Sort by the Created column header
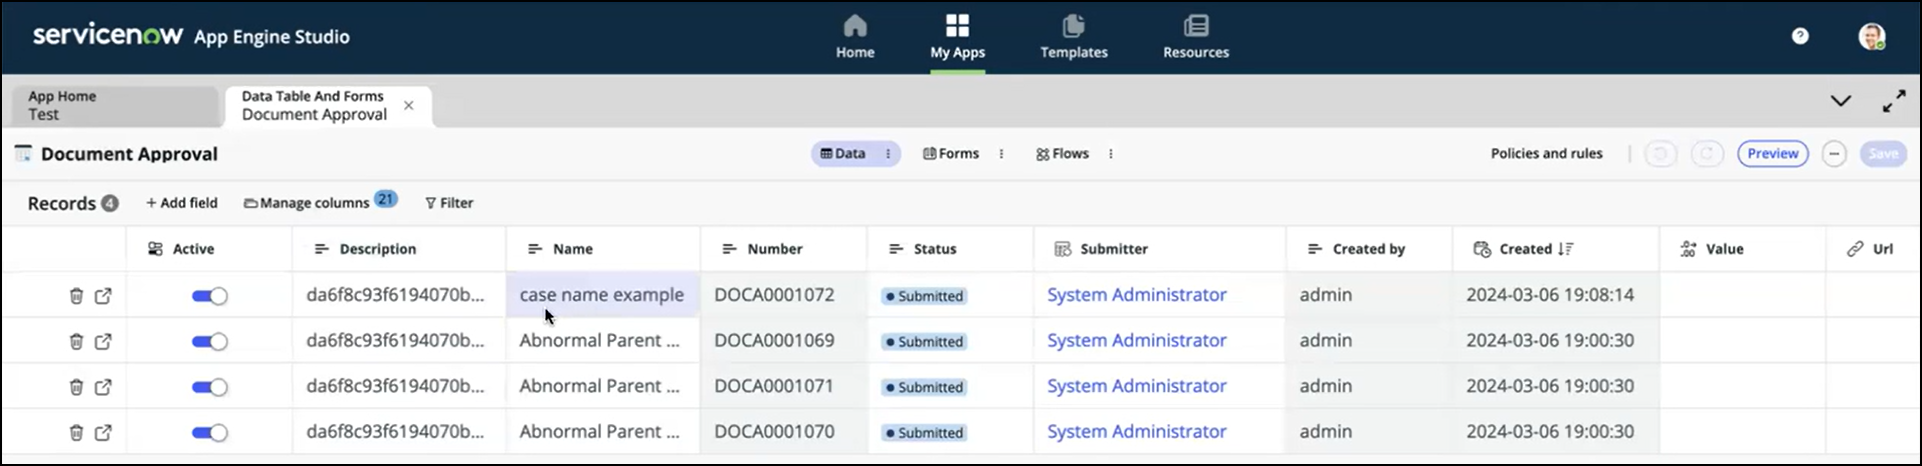The image size is (1922, 466). [1525, 249]
